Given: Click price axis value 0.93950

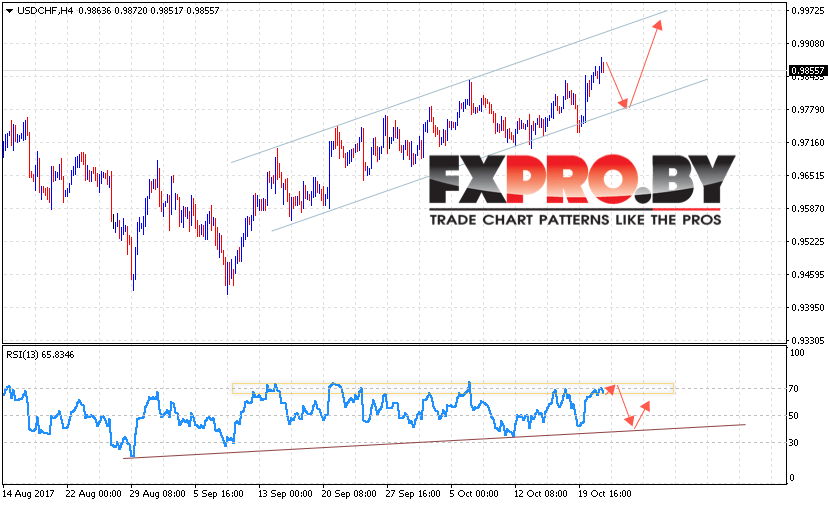Looking at the screenshot, I should pyautogui.click(x=807, y=307).
